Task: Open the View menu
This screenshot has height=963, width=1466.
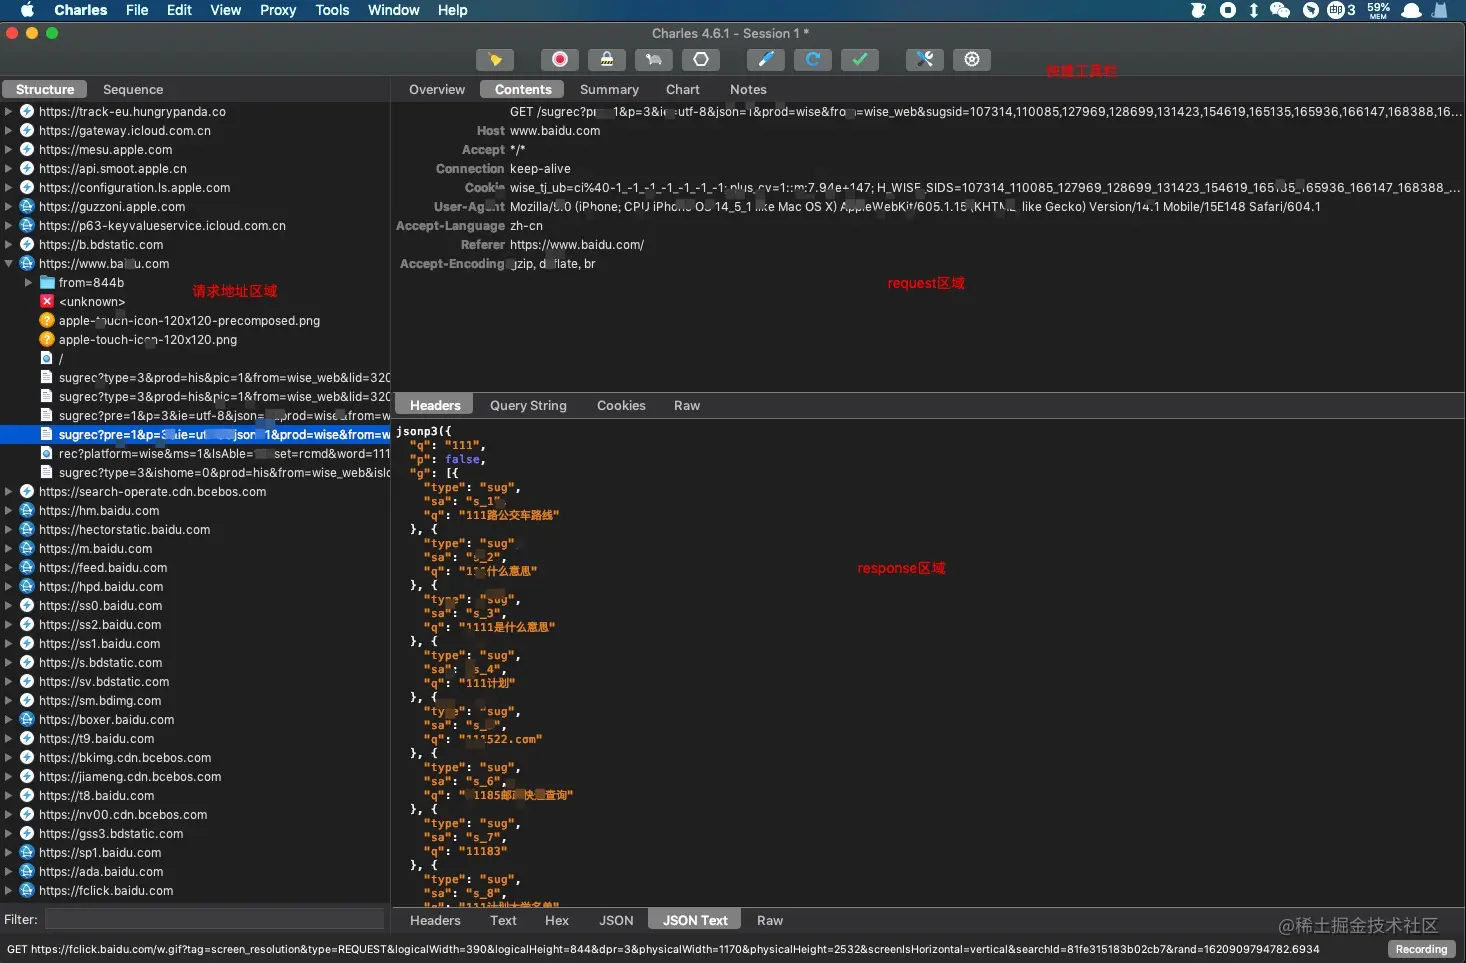Action: tap(225, 10)
